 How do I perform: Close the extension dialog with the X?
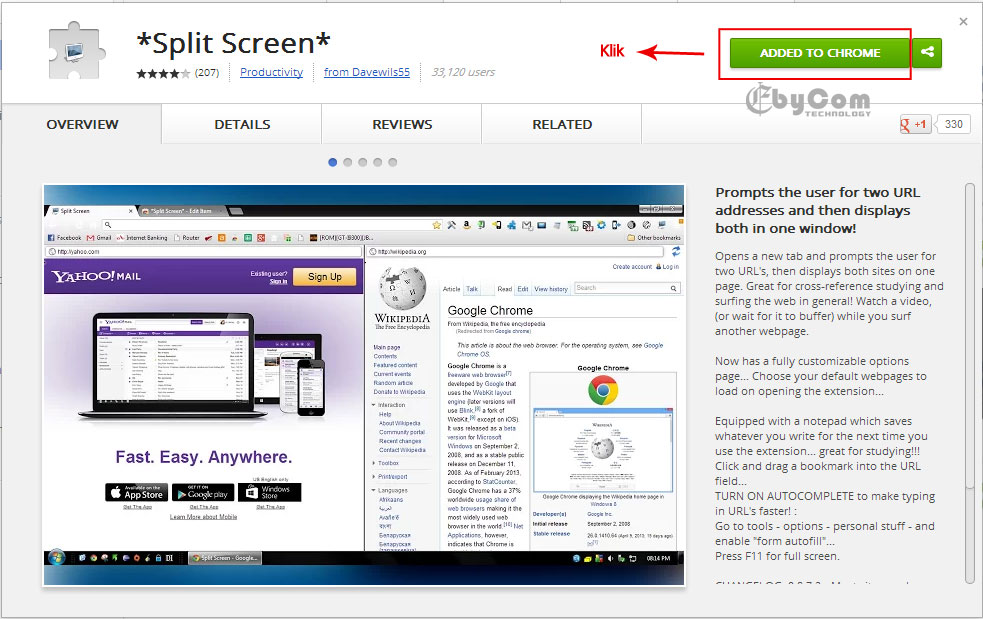point(964,22)
